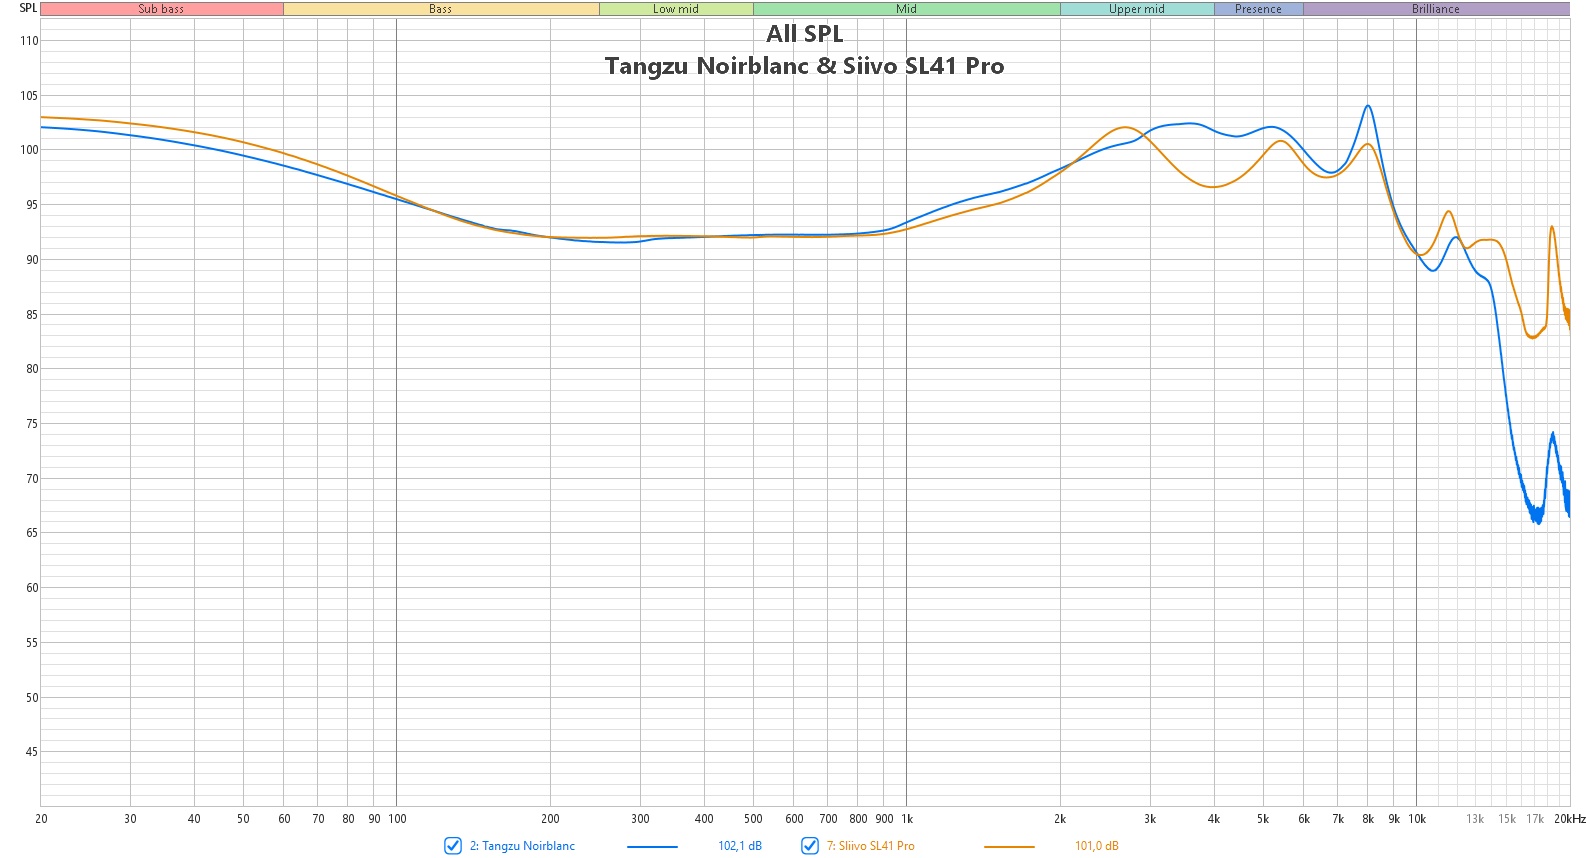
Task: Click the 13k frequency axis label
Action: (1475, 819)
